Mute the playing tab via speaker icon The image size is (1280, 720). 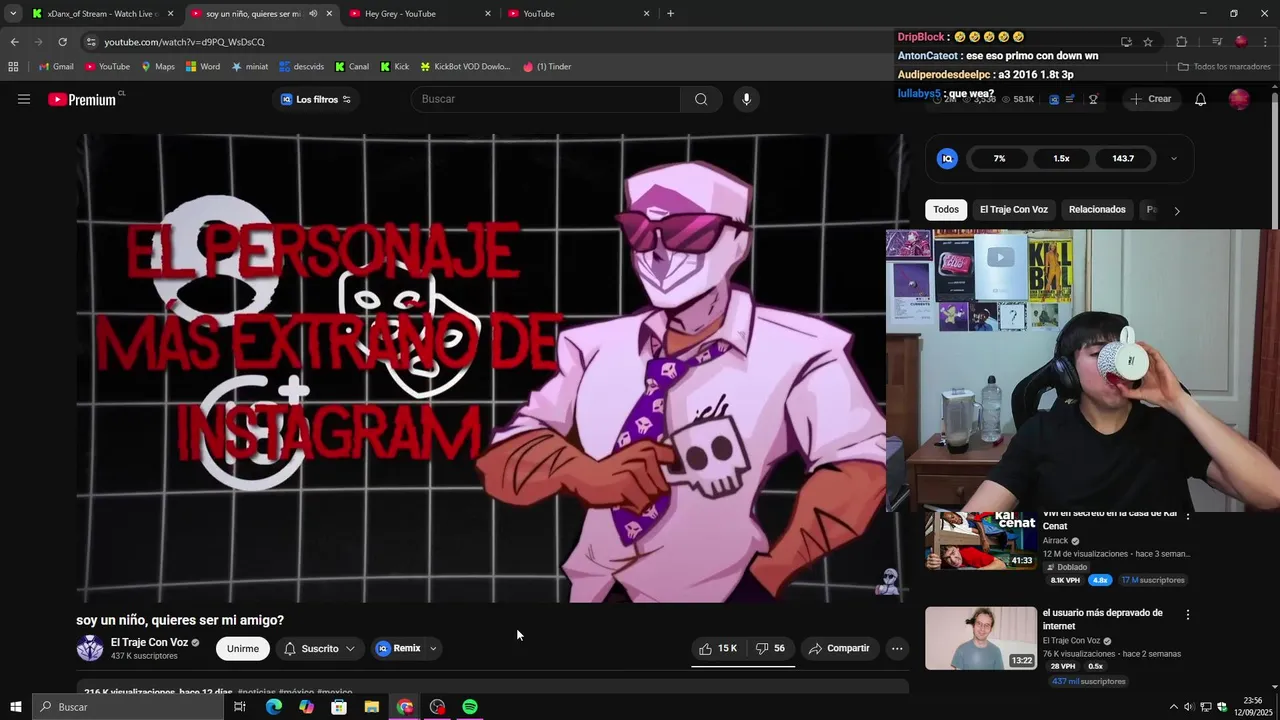pyautogui.click(x=313, y=14)
